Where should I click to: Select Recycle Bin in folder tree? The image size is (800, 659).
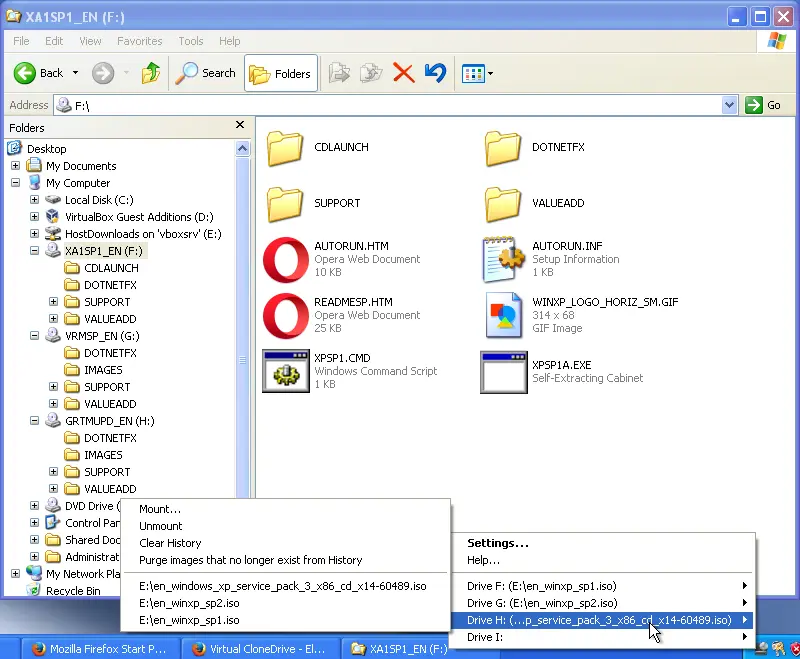(73, 591)
